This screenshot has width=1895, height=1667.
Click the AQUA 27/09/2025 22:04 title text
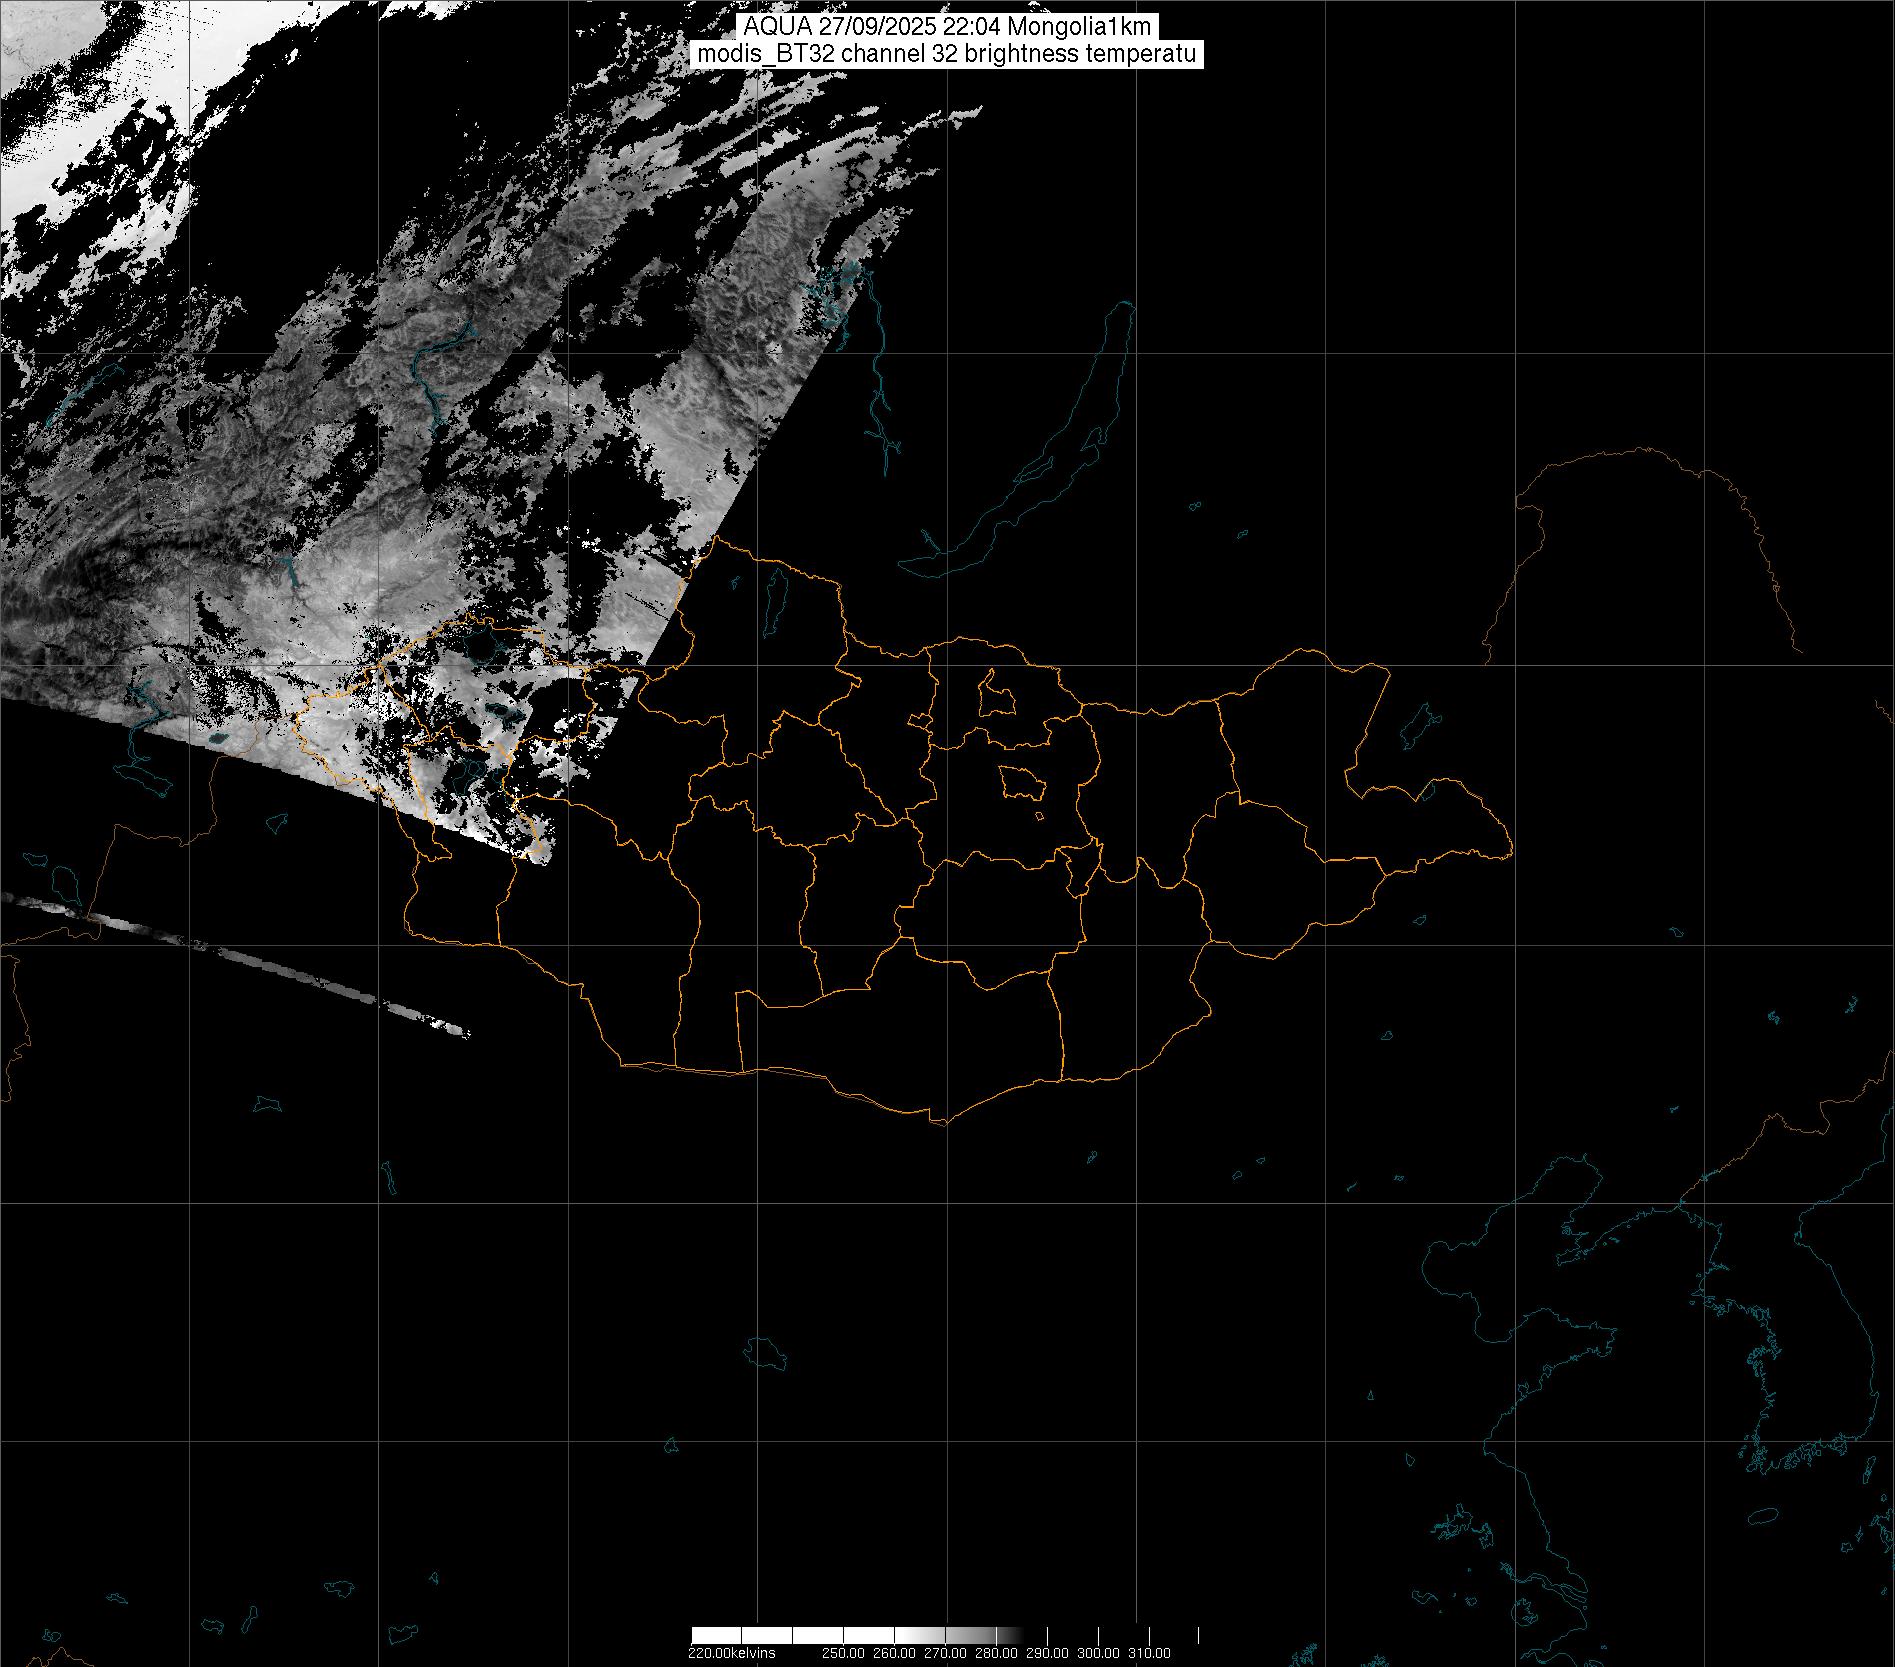(x=946, y=28)
